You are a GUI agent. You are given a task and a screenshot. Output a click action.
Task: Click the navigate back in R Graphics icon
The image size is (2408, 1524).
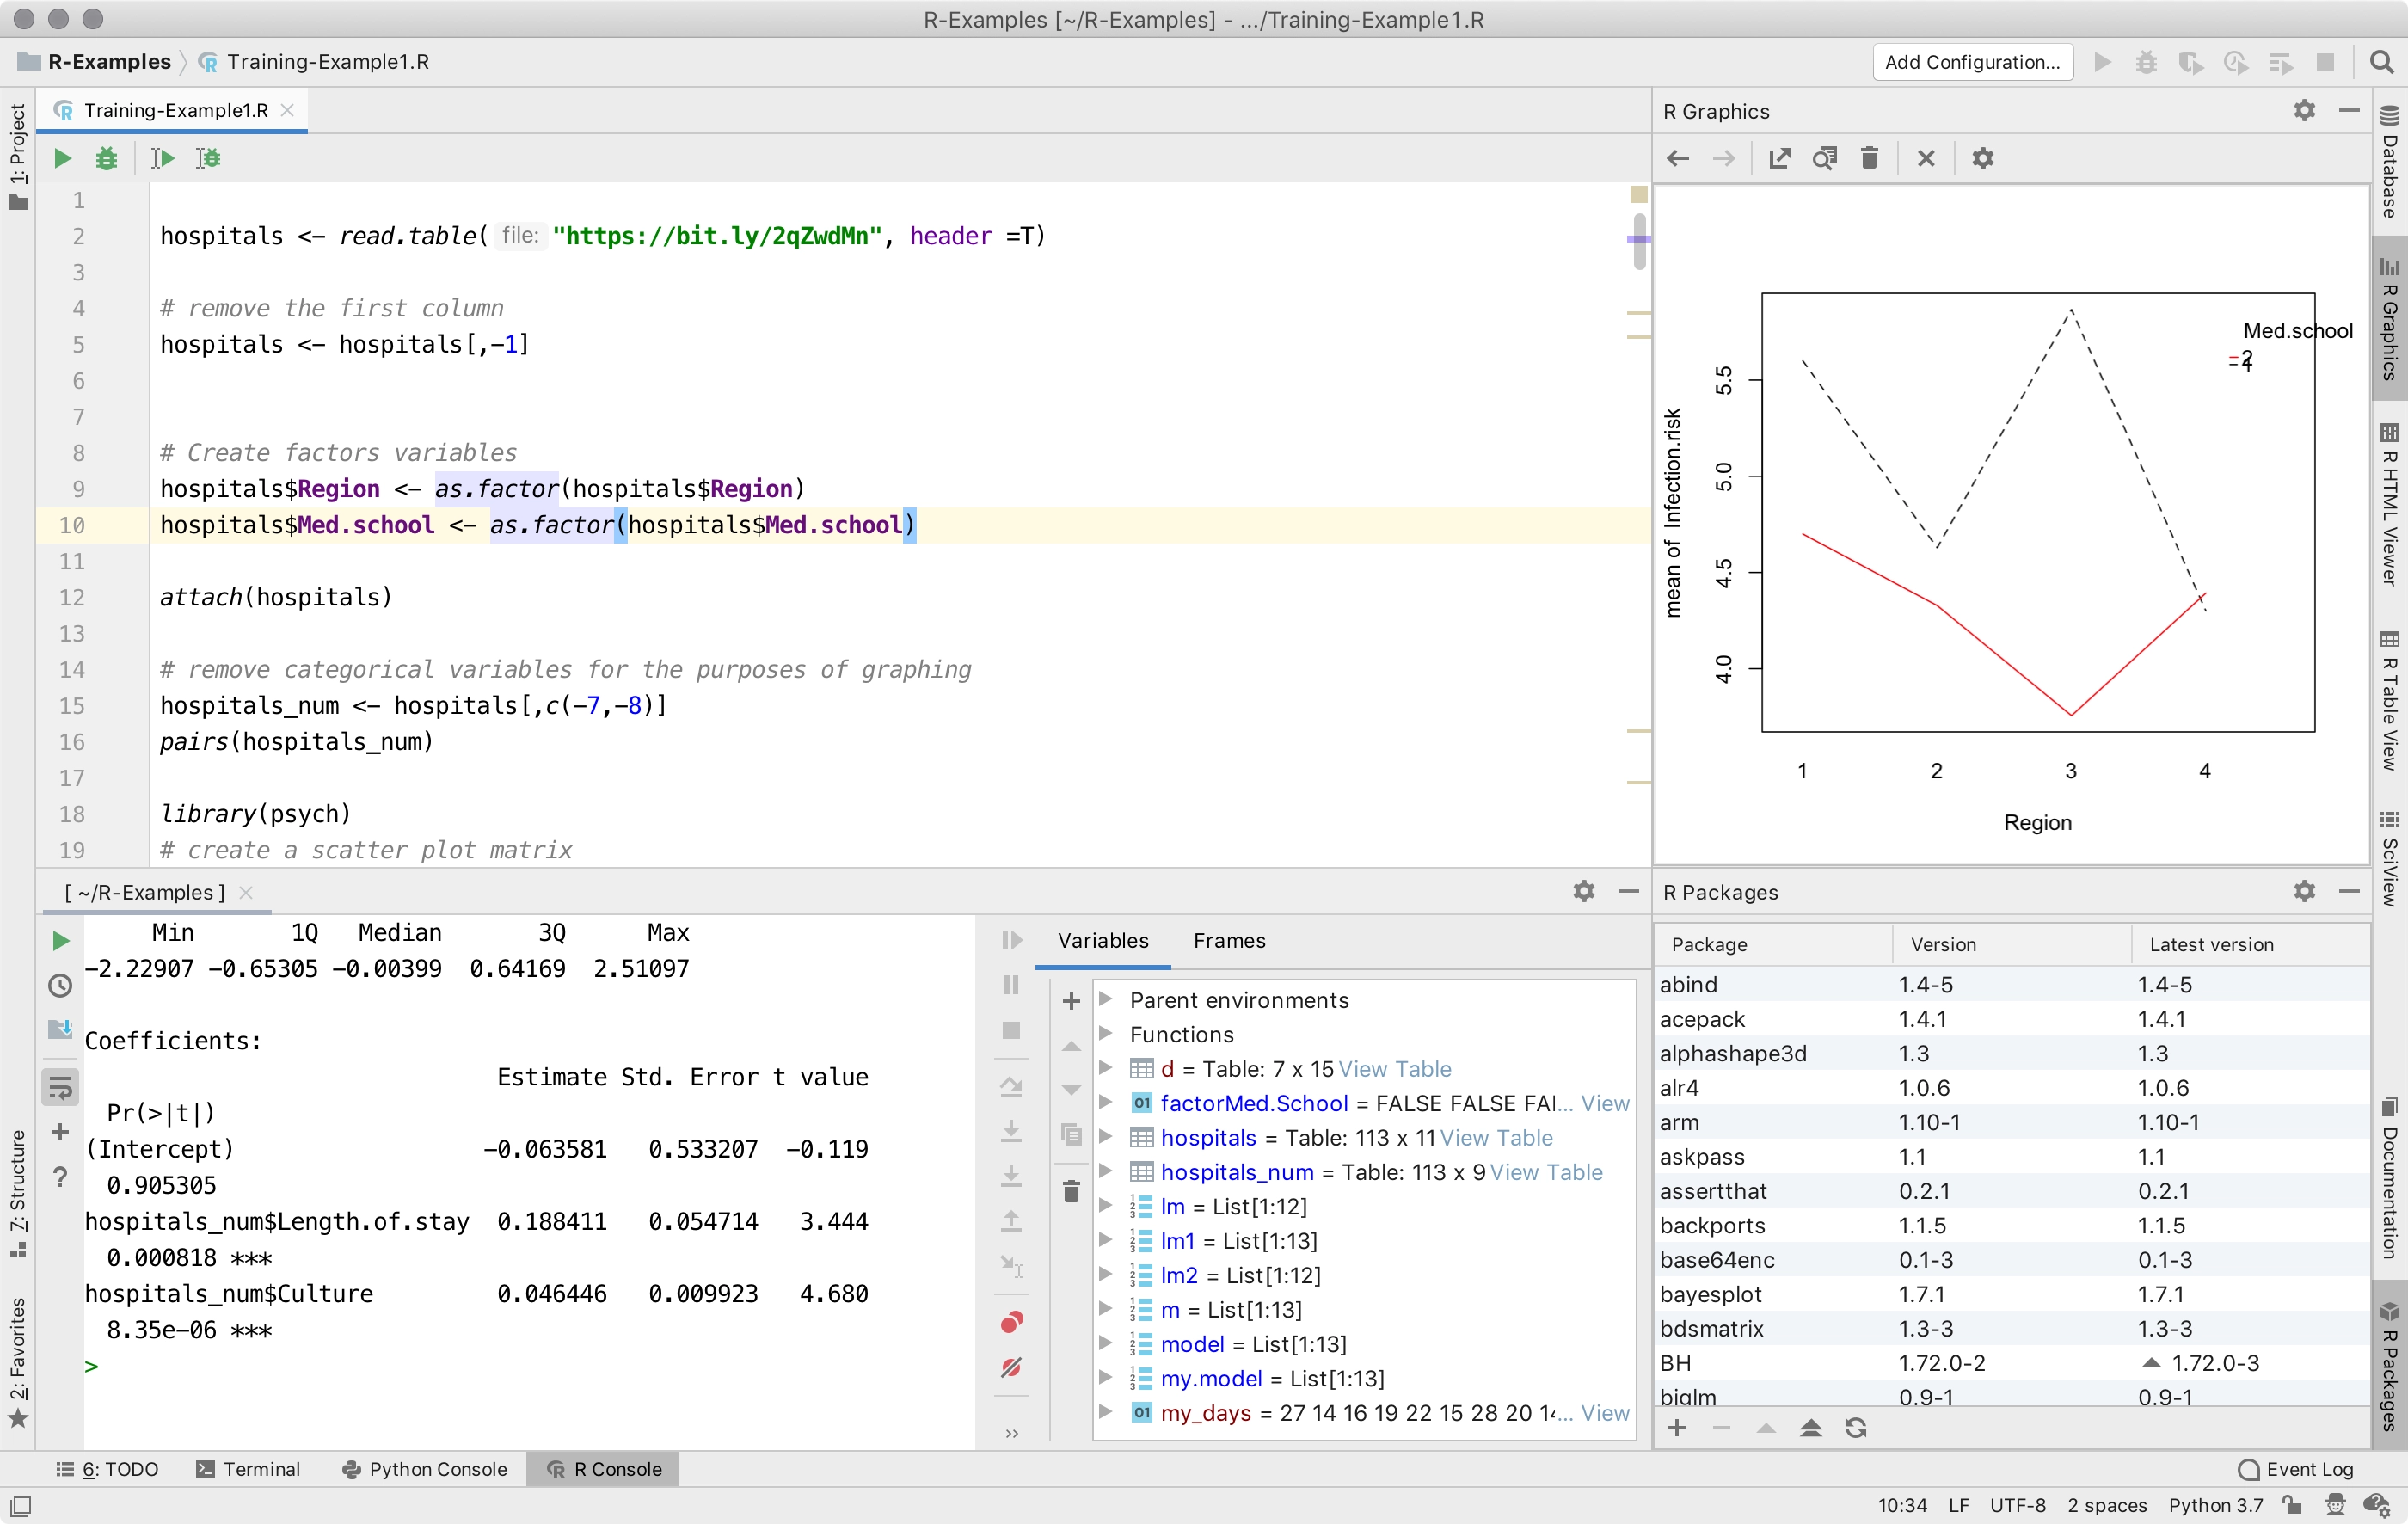pos(1678,158)
